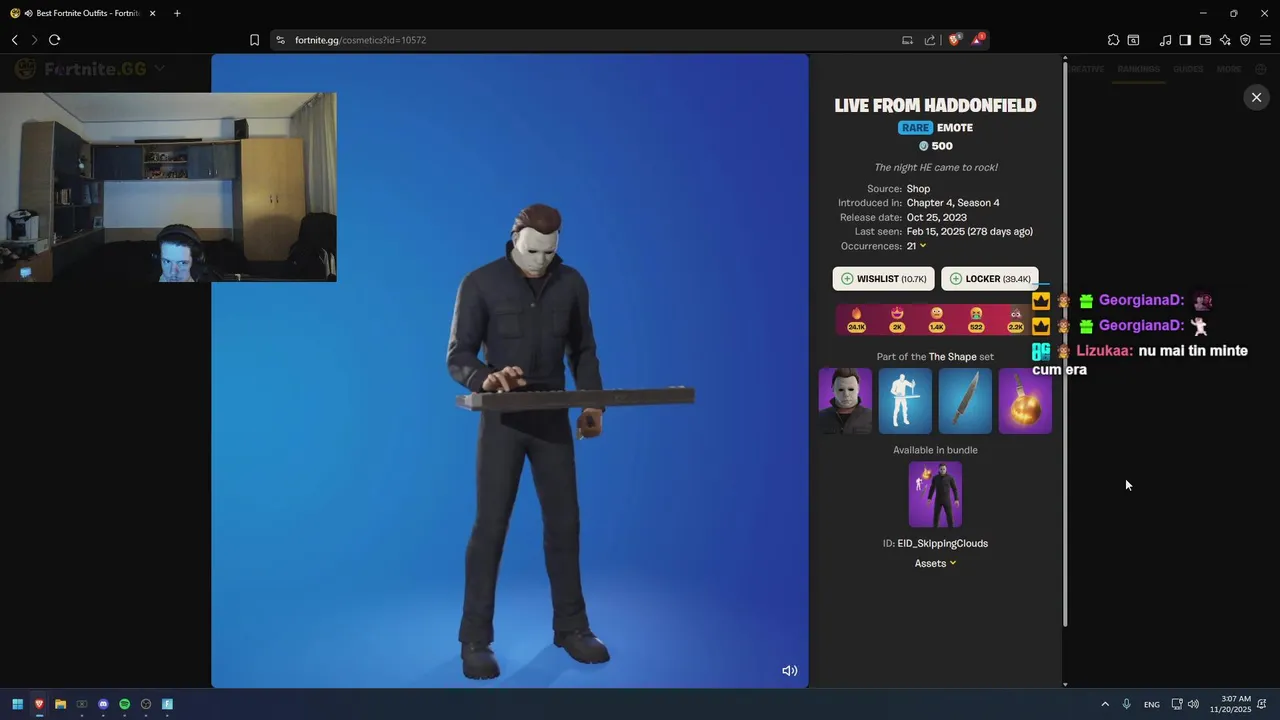
Task: Open Leo AI sparkle icon
Action: (x=1225, y=40)
